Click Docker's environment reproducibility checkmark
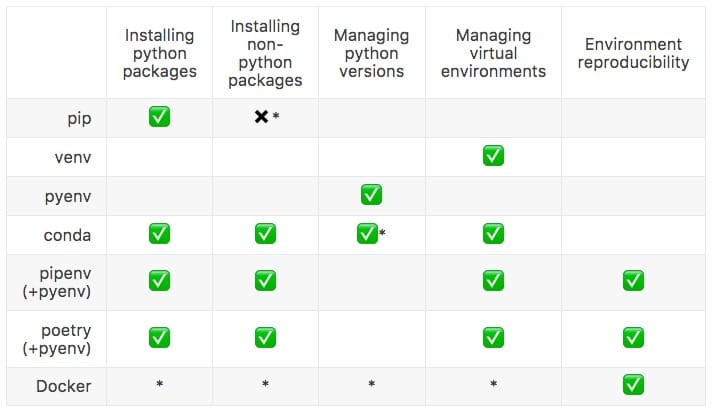713x412 pixels. click(x=632, y=383)
